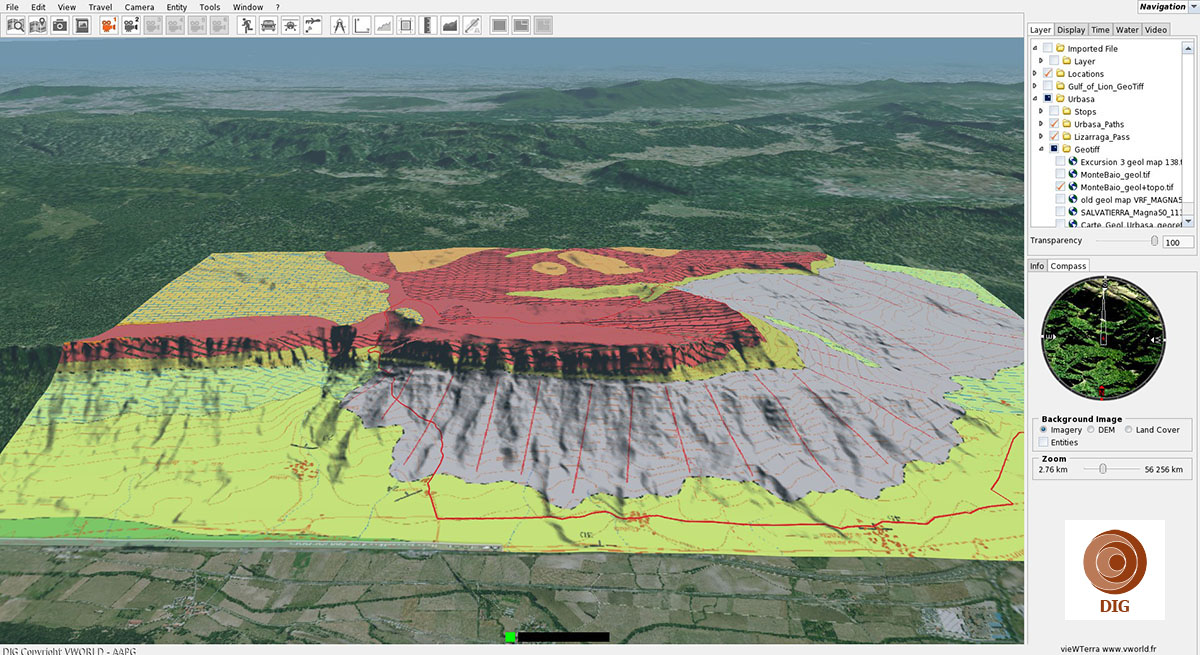Select the airplane flight mode icon
Image resolution: width=1200 pixels, height=655 pixels.
click(x=290, y=26)
